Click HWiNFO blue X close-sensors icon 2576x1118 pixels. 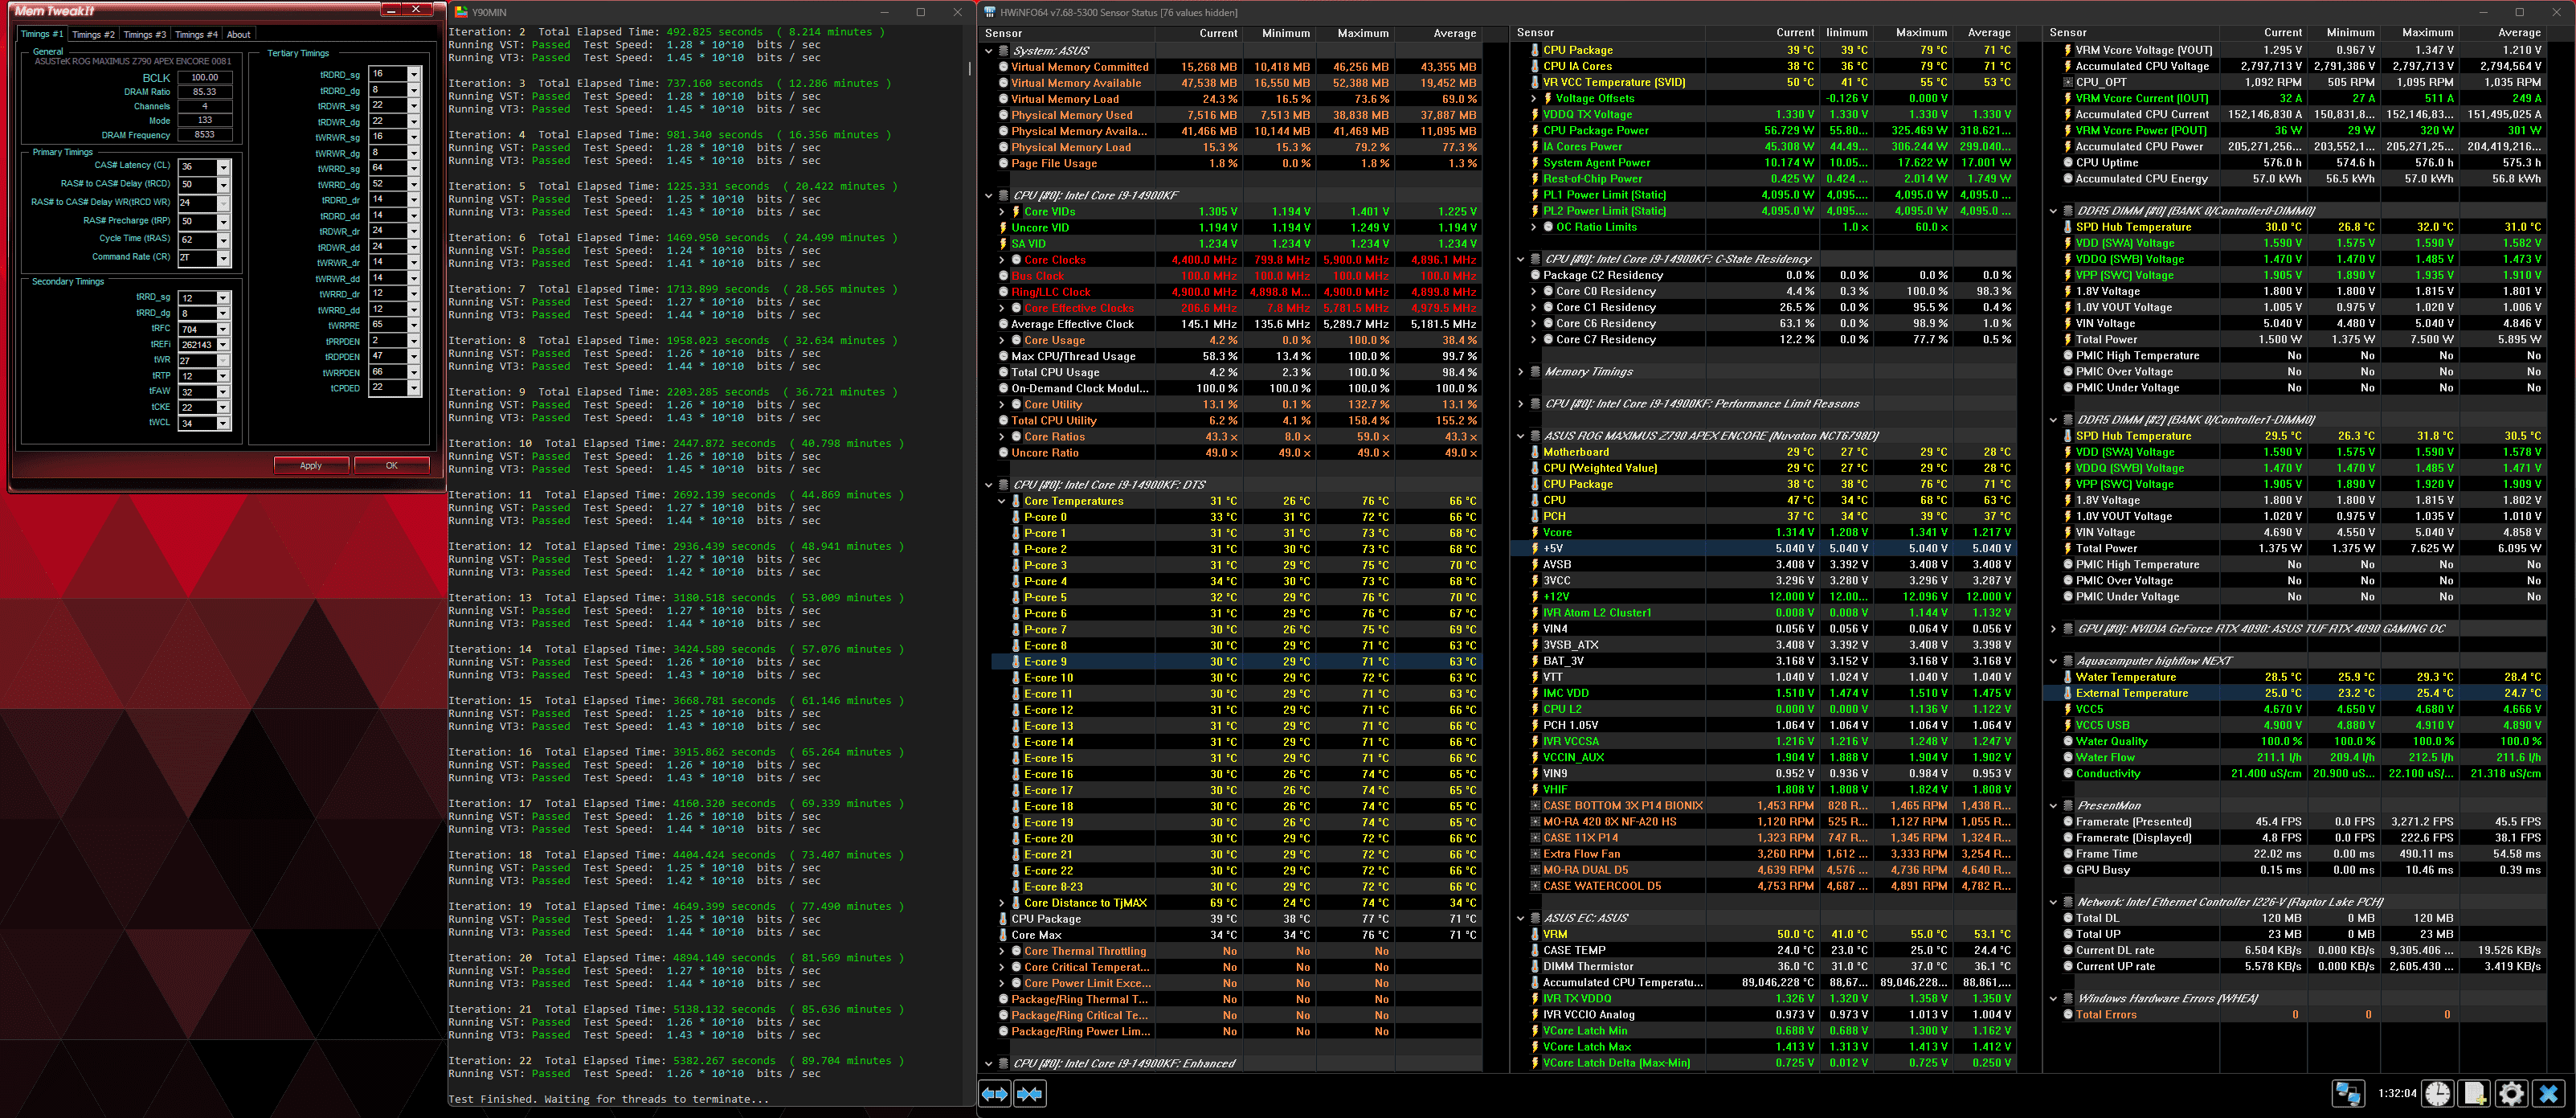pyautogui.click(x=2548, y=1093)
